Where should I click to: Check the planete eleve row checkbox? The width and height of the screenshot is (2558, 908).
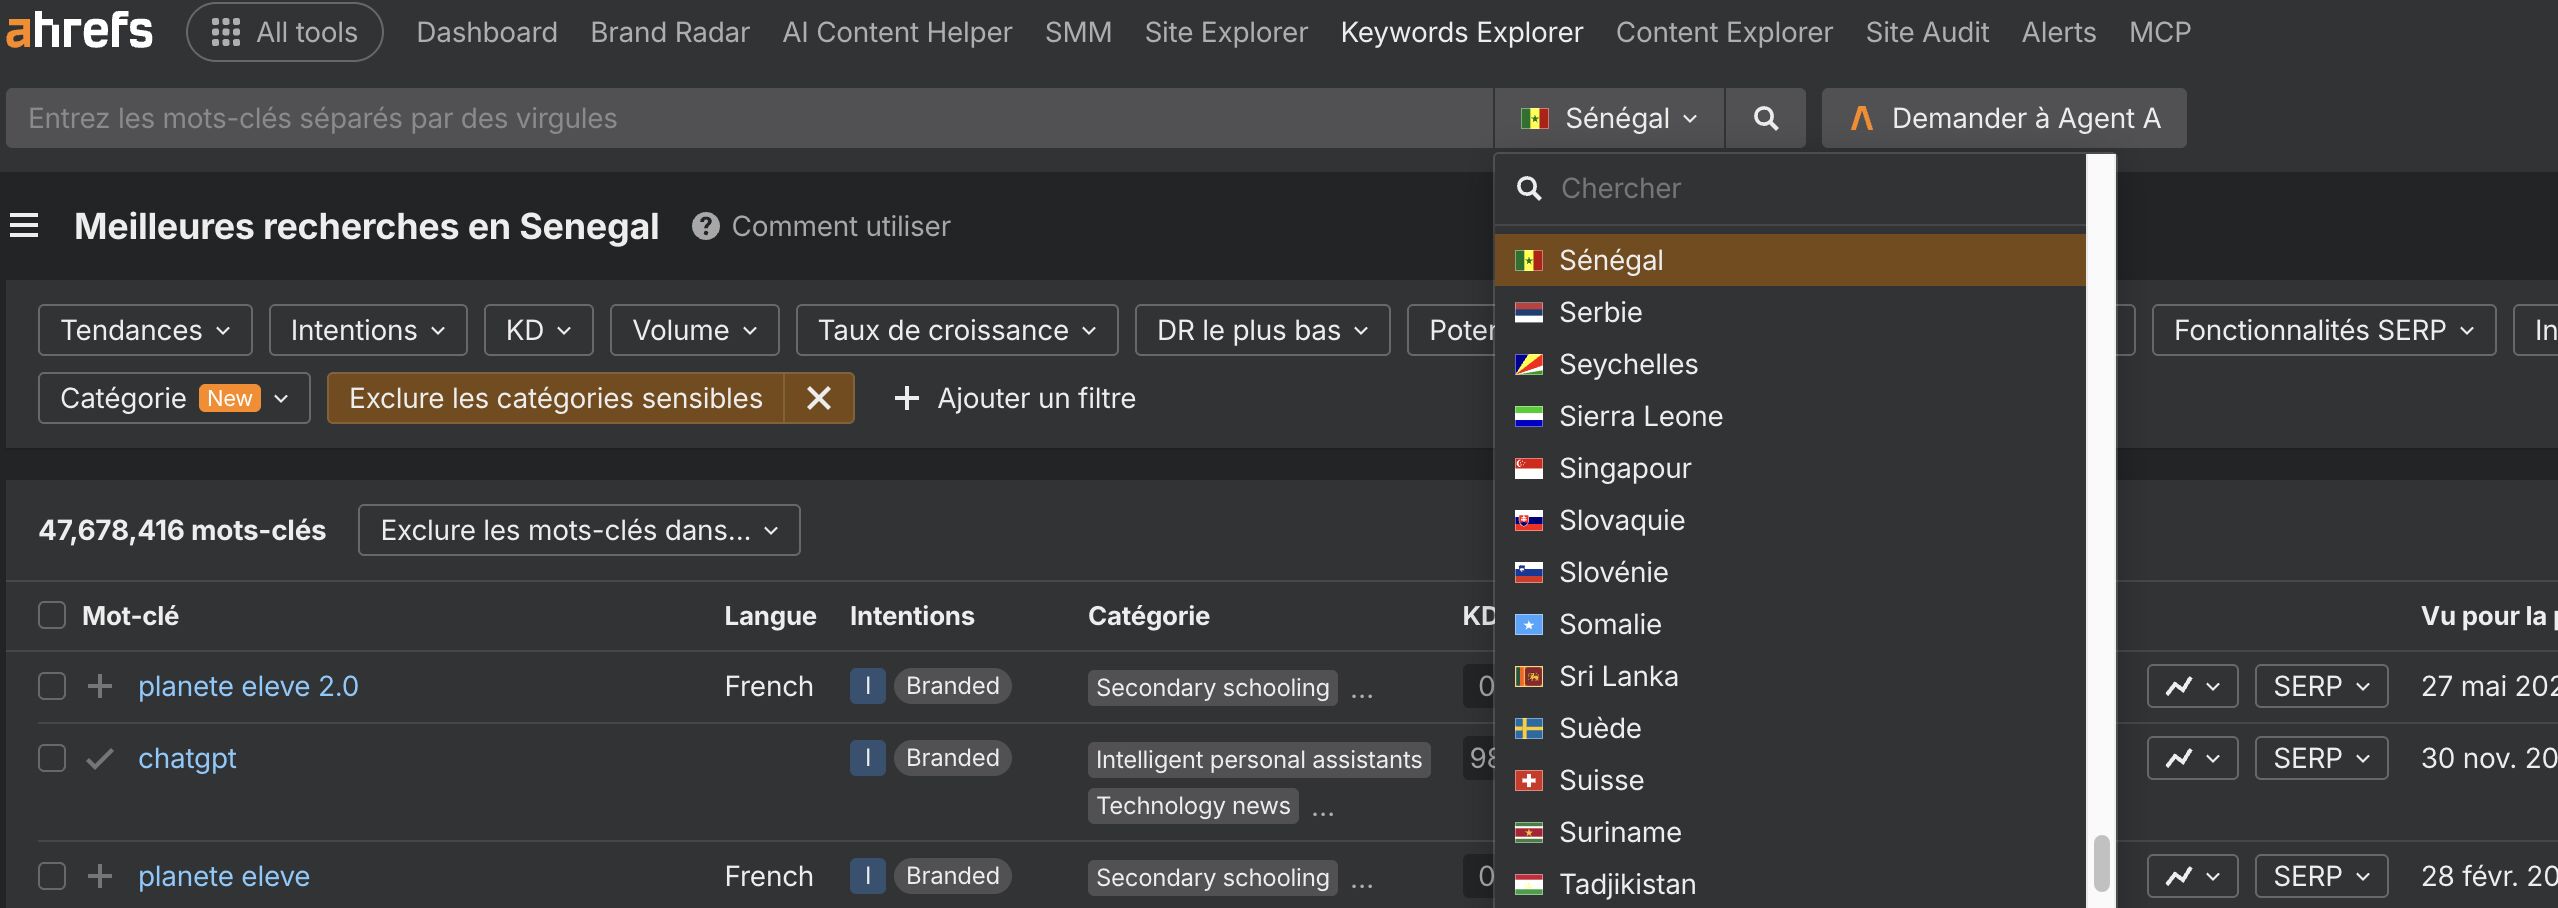(x=52, y=876)
